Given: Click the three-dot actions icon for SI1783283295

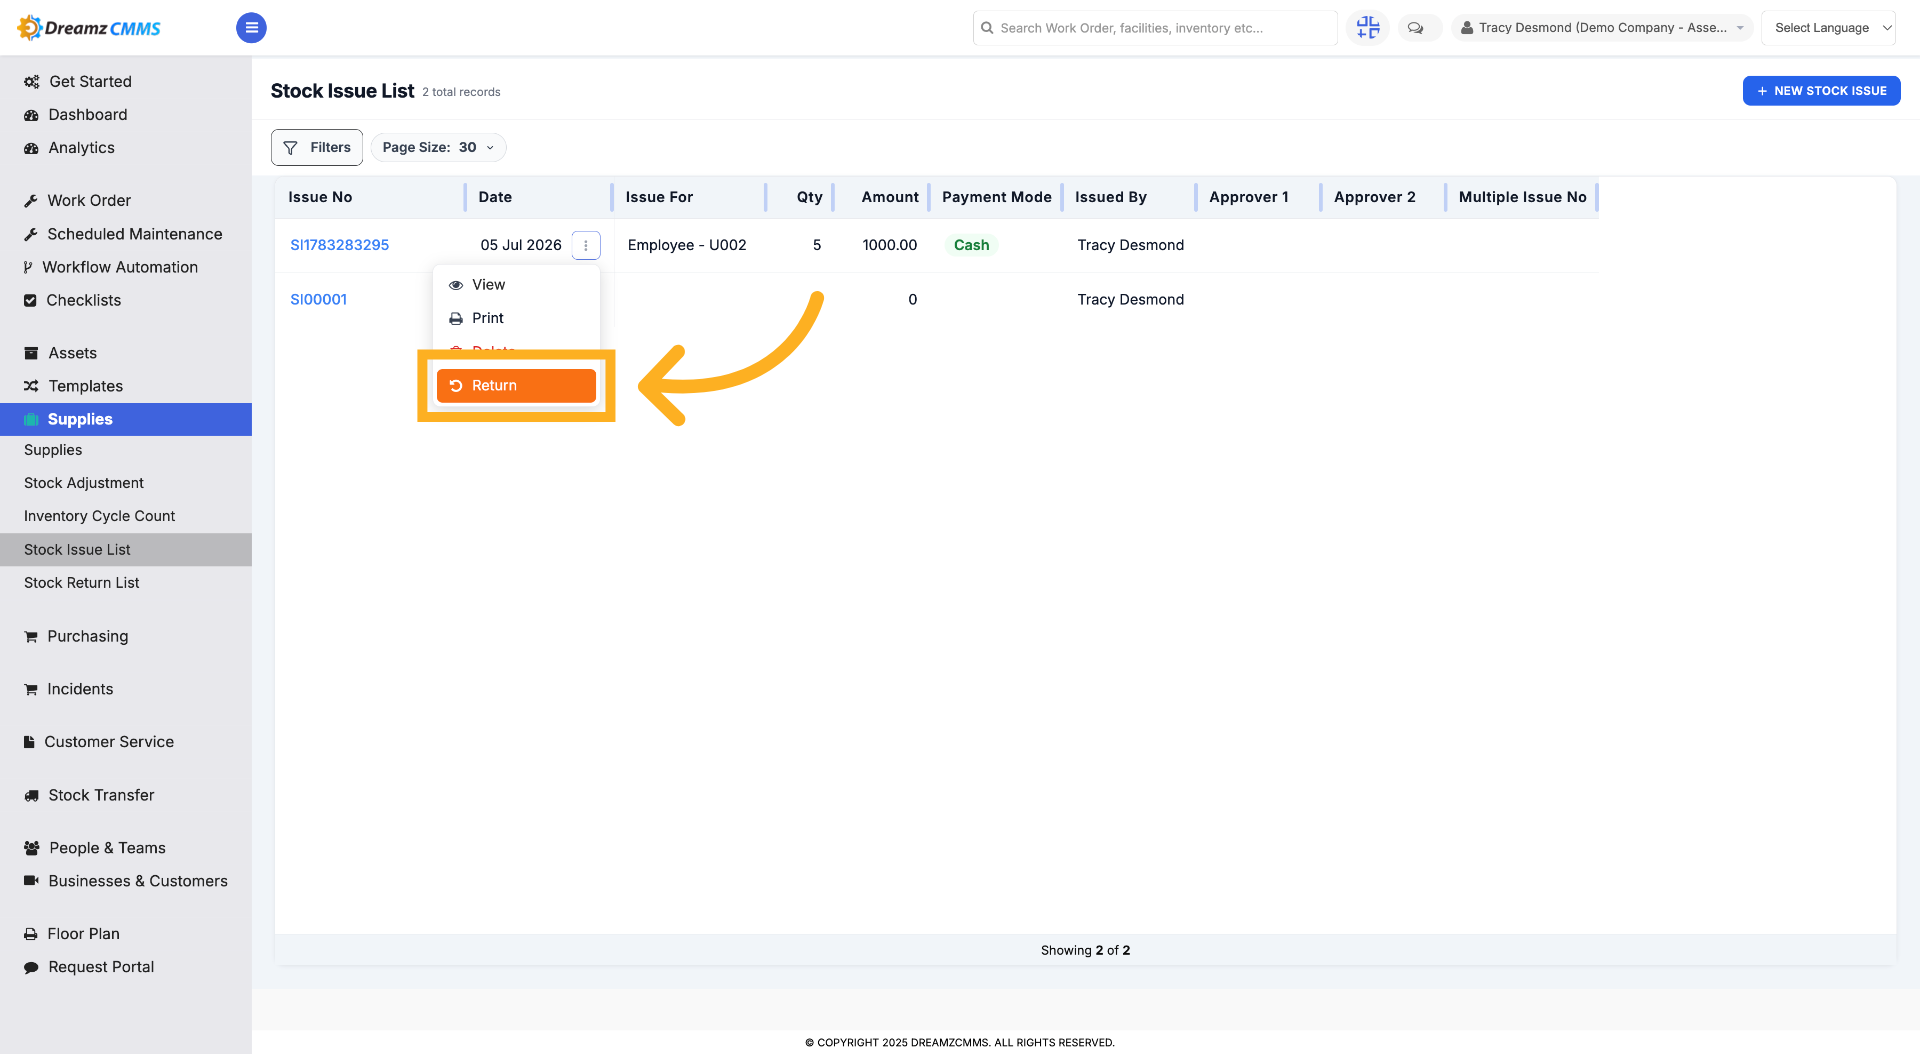Looking at the screenshot, I should pos(586,245).
